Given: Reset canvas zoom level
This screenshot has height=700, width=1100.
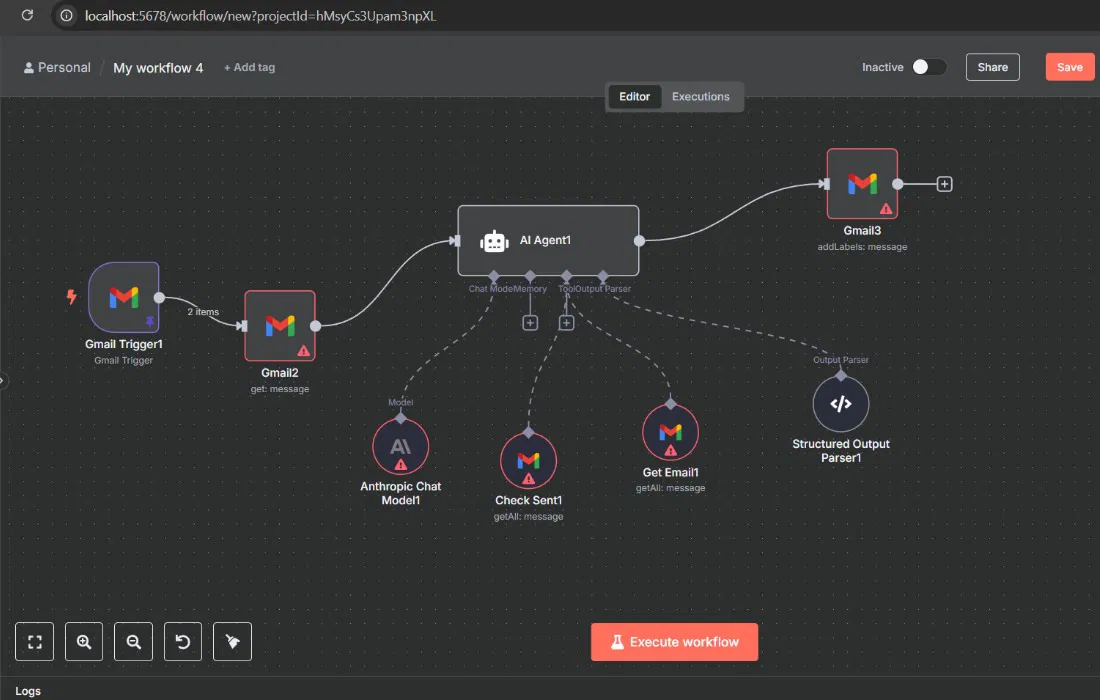Looking at the screenshot, I should pyautogui.click(x=183, y=642).
